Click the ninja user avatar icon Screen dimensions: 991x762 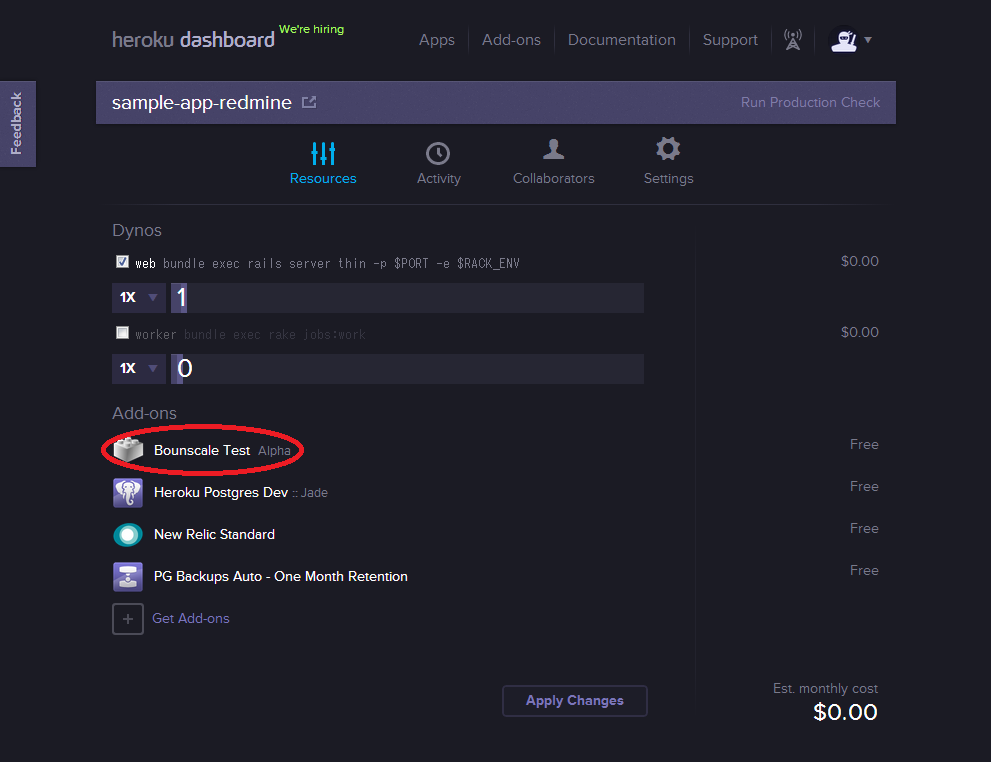tap(844, 40)
